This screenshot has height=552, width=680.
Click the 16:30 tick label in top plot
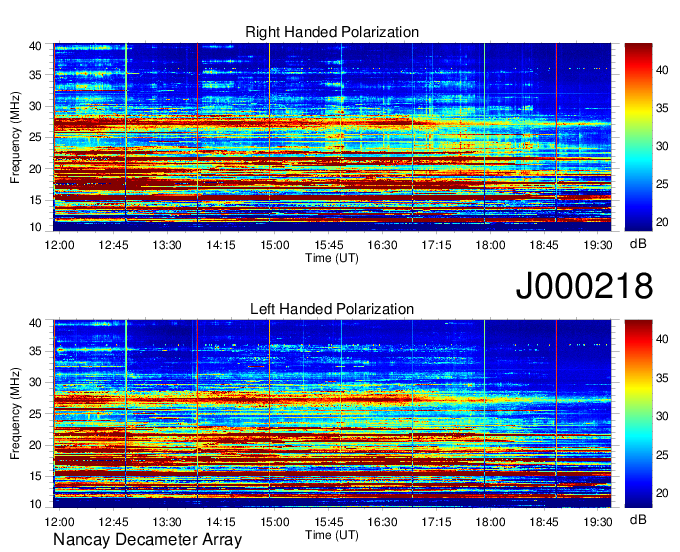382,245
